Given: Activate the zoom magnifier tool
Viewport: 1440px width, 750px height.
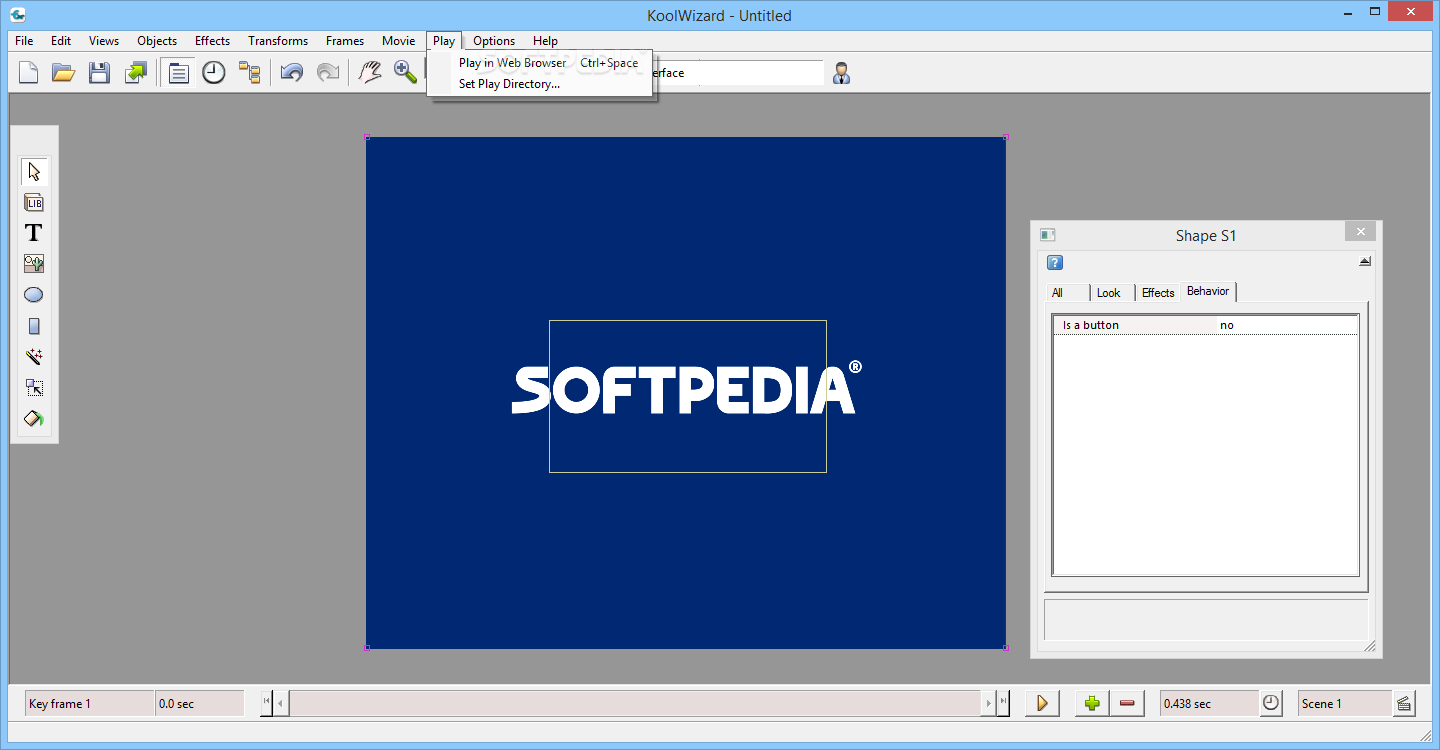Looking at the screenshot, I should pyautogui.click(x=405, y=72).
